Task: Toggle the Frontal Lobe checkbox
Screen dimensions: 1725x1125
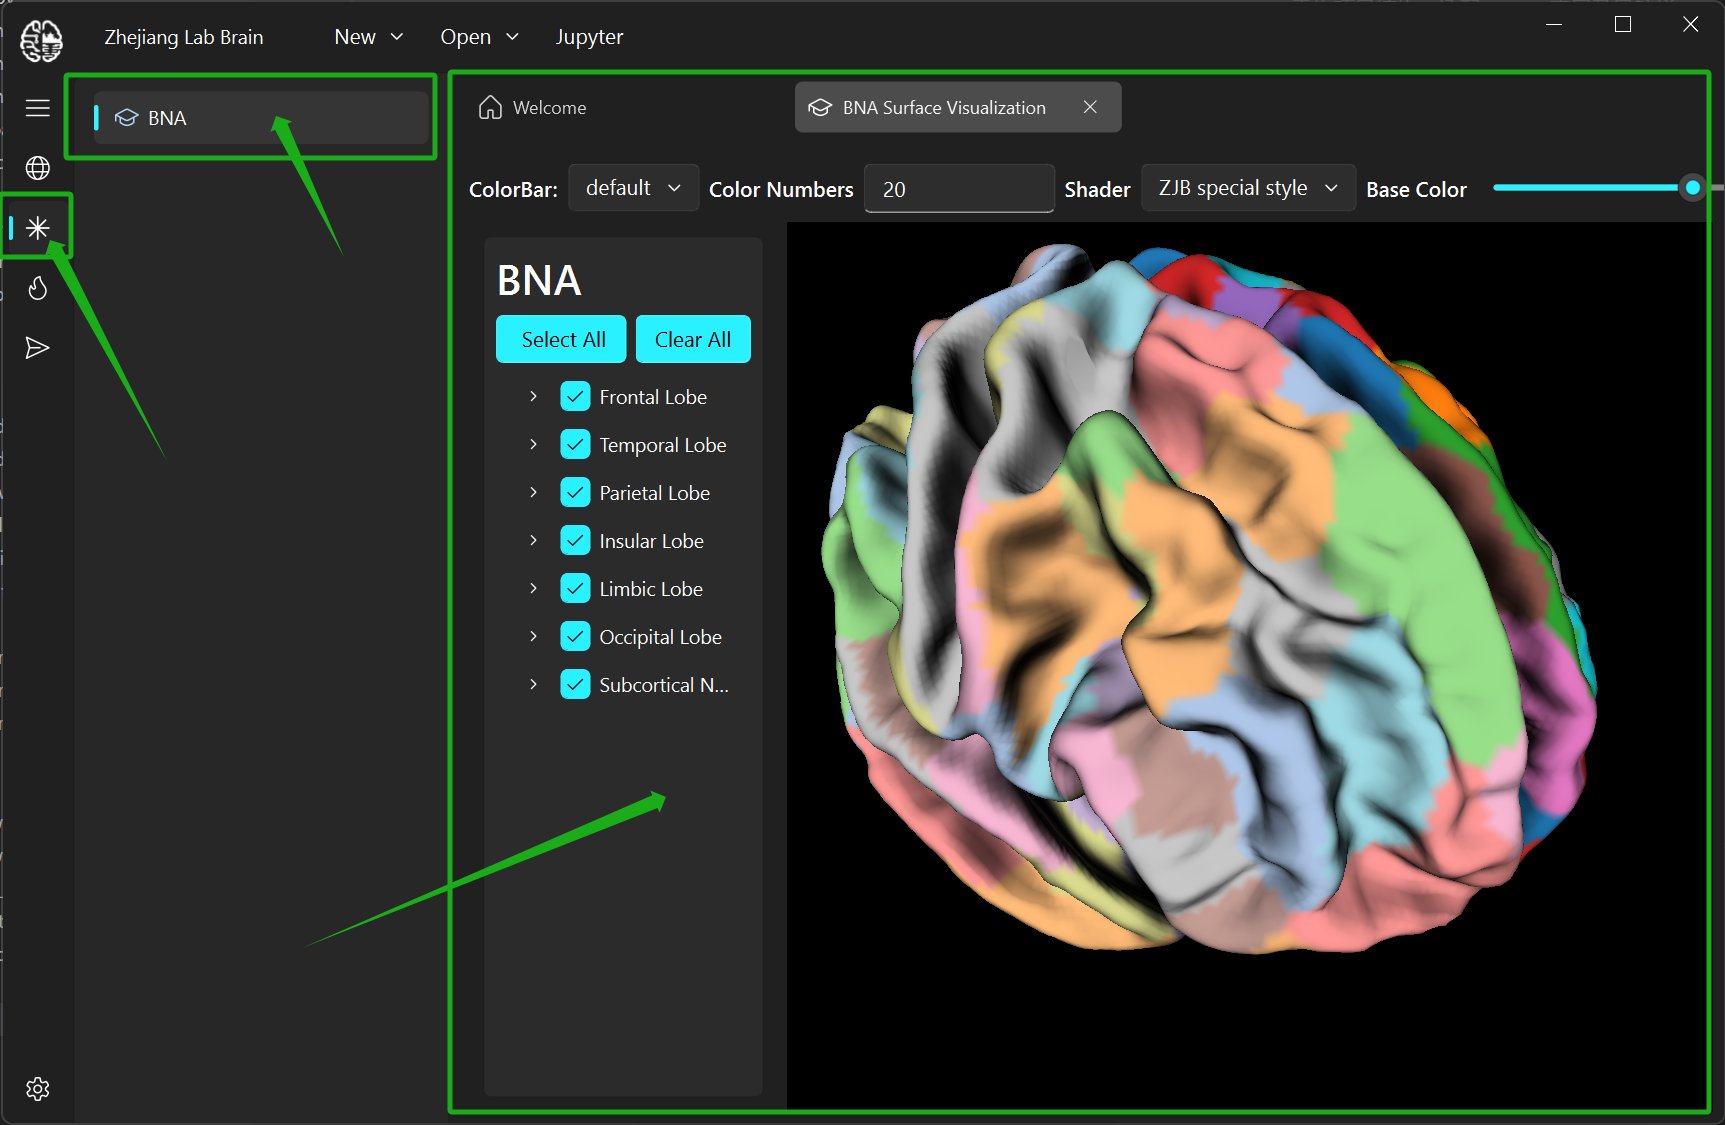Action: [x=575, y=397]
